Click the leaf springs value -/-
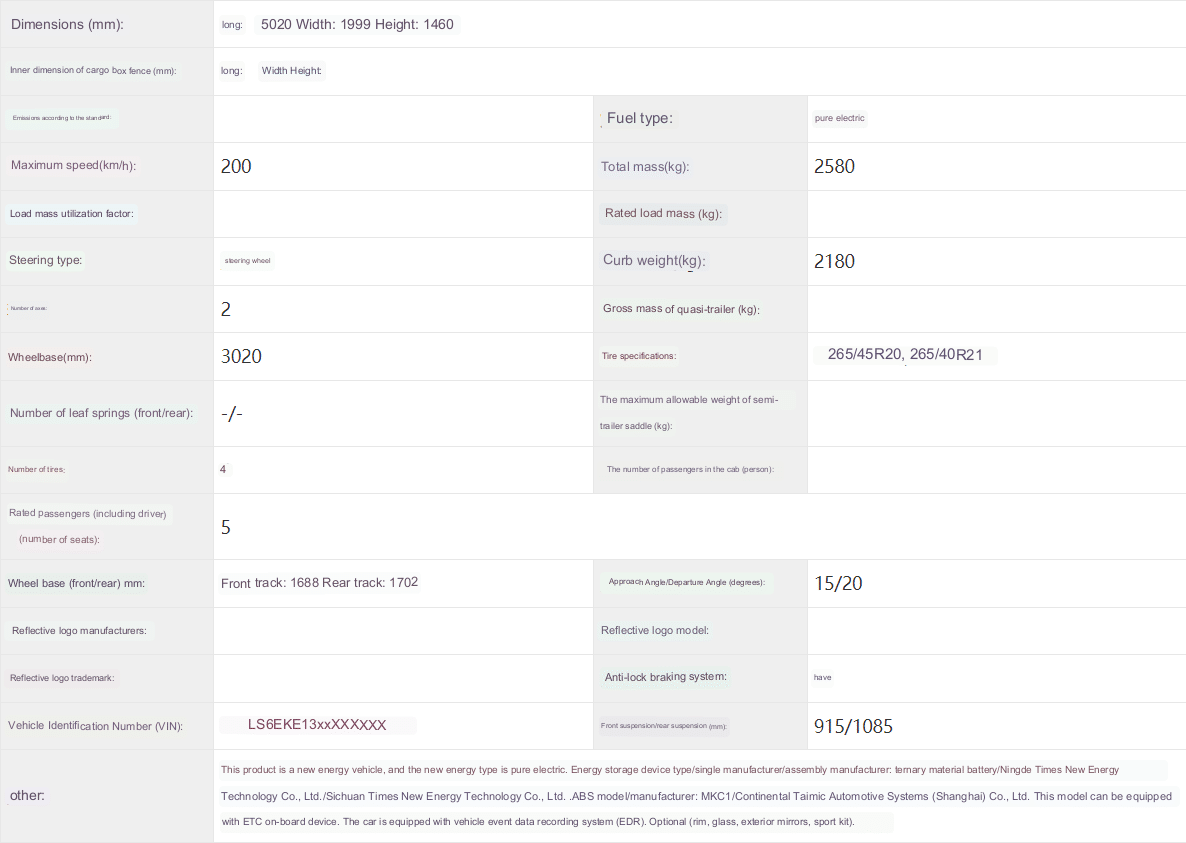1186x843 pixels. [x=232, y=414]
